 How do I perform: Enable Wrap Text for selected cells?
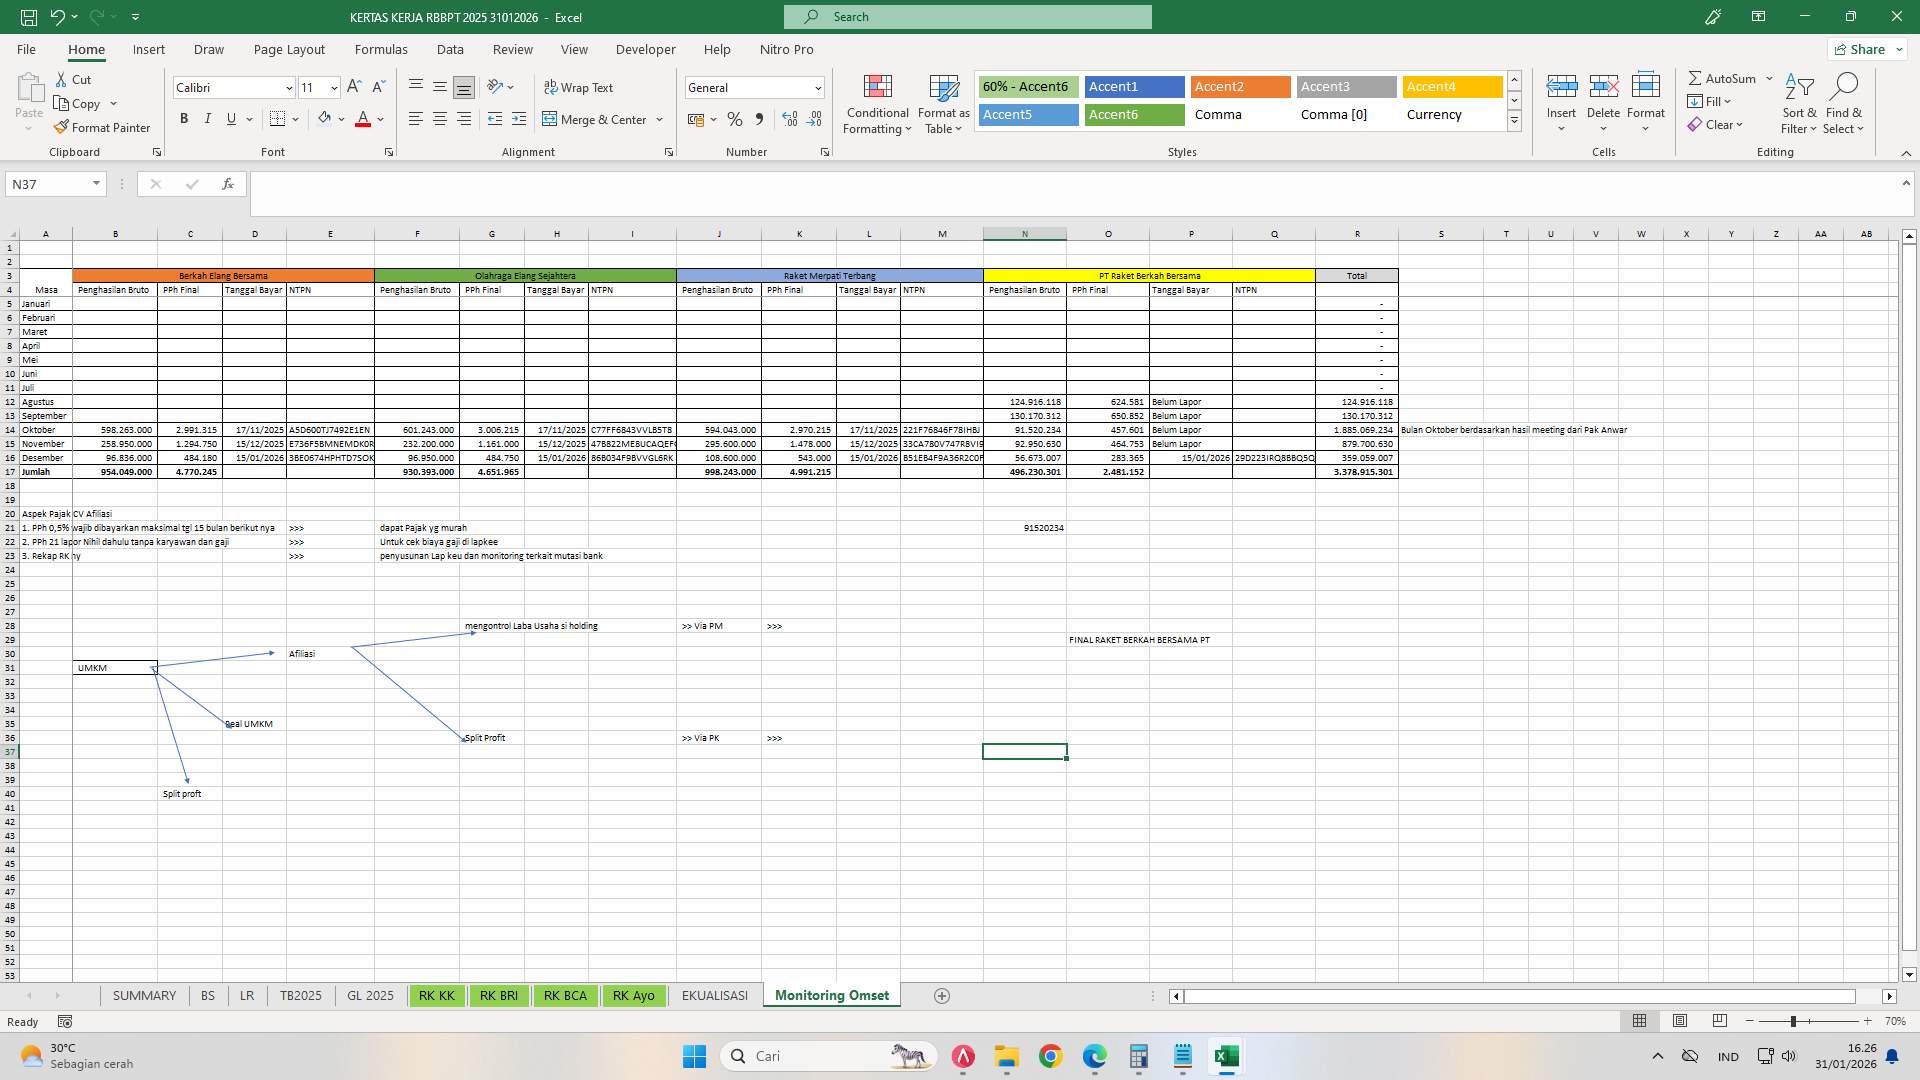pos(580,87)
